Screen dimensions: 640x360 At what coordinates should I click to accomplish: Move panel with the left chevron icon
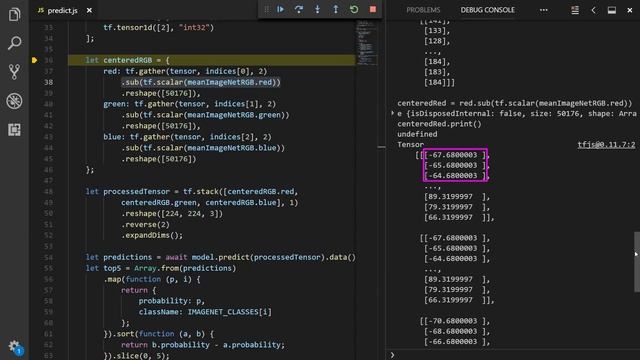(x=593, y=10)
